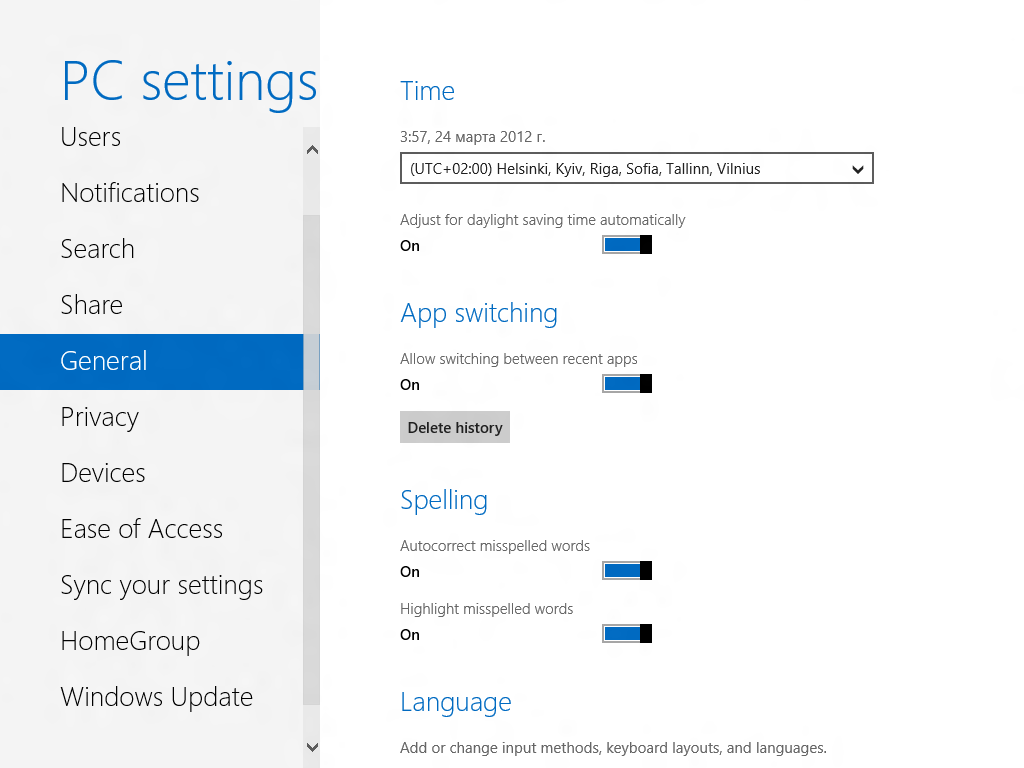Open Windows Update settings

[157, 697]
